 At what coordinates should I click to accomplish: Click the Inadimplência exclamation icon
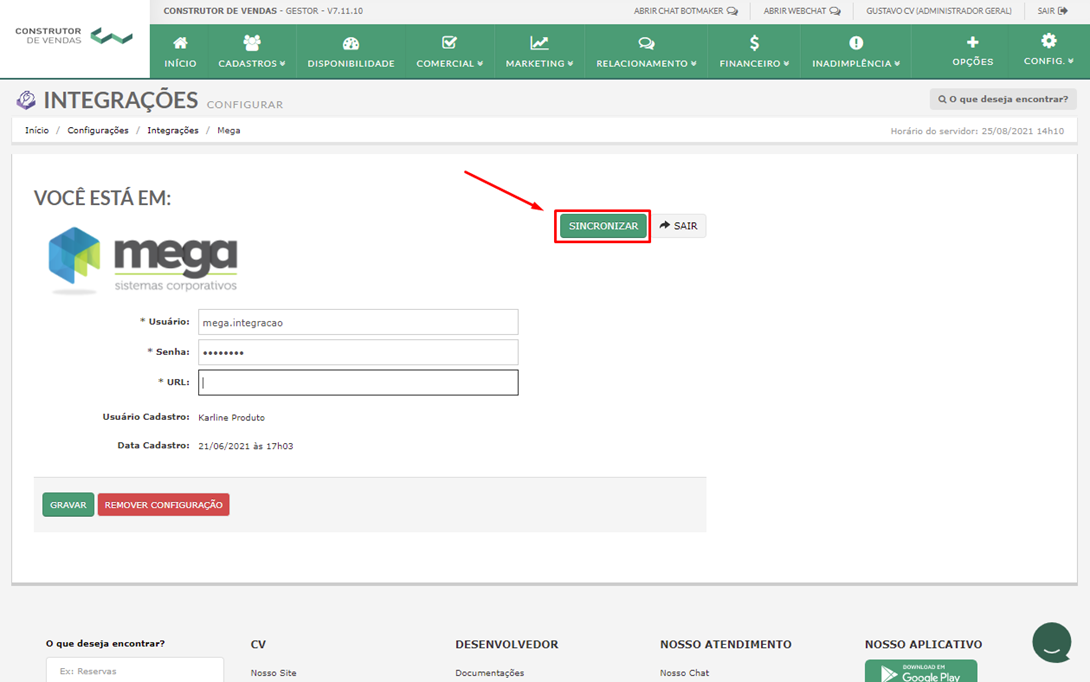coord(856,43)
